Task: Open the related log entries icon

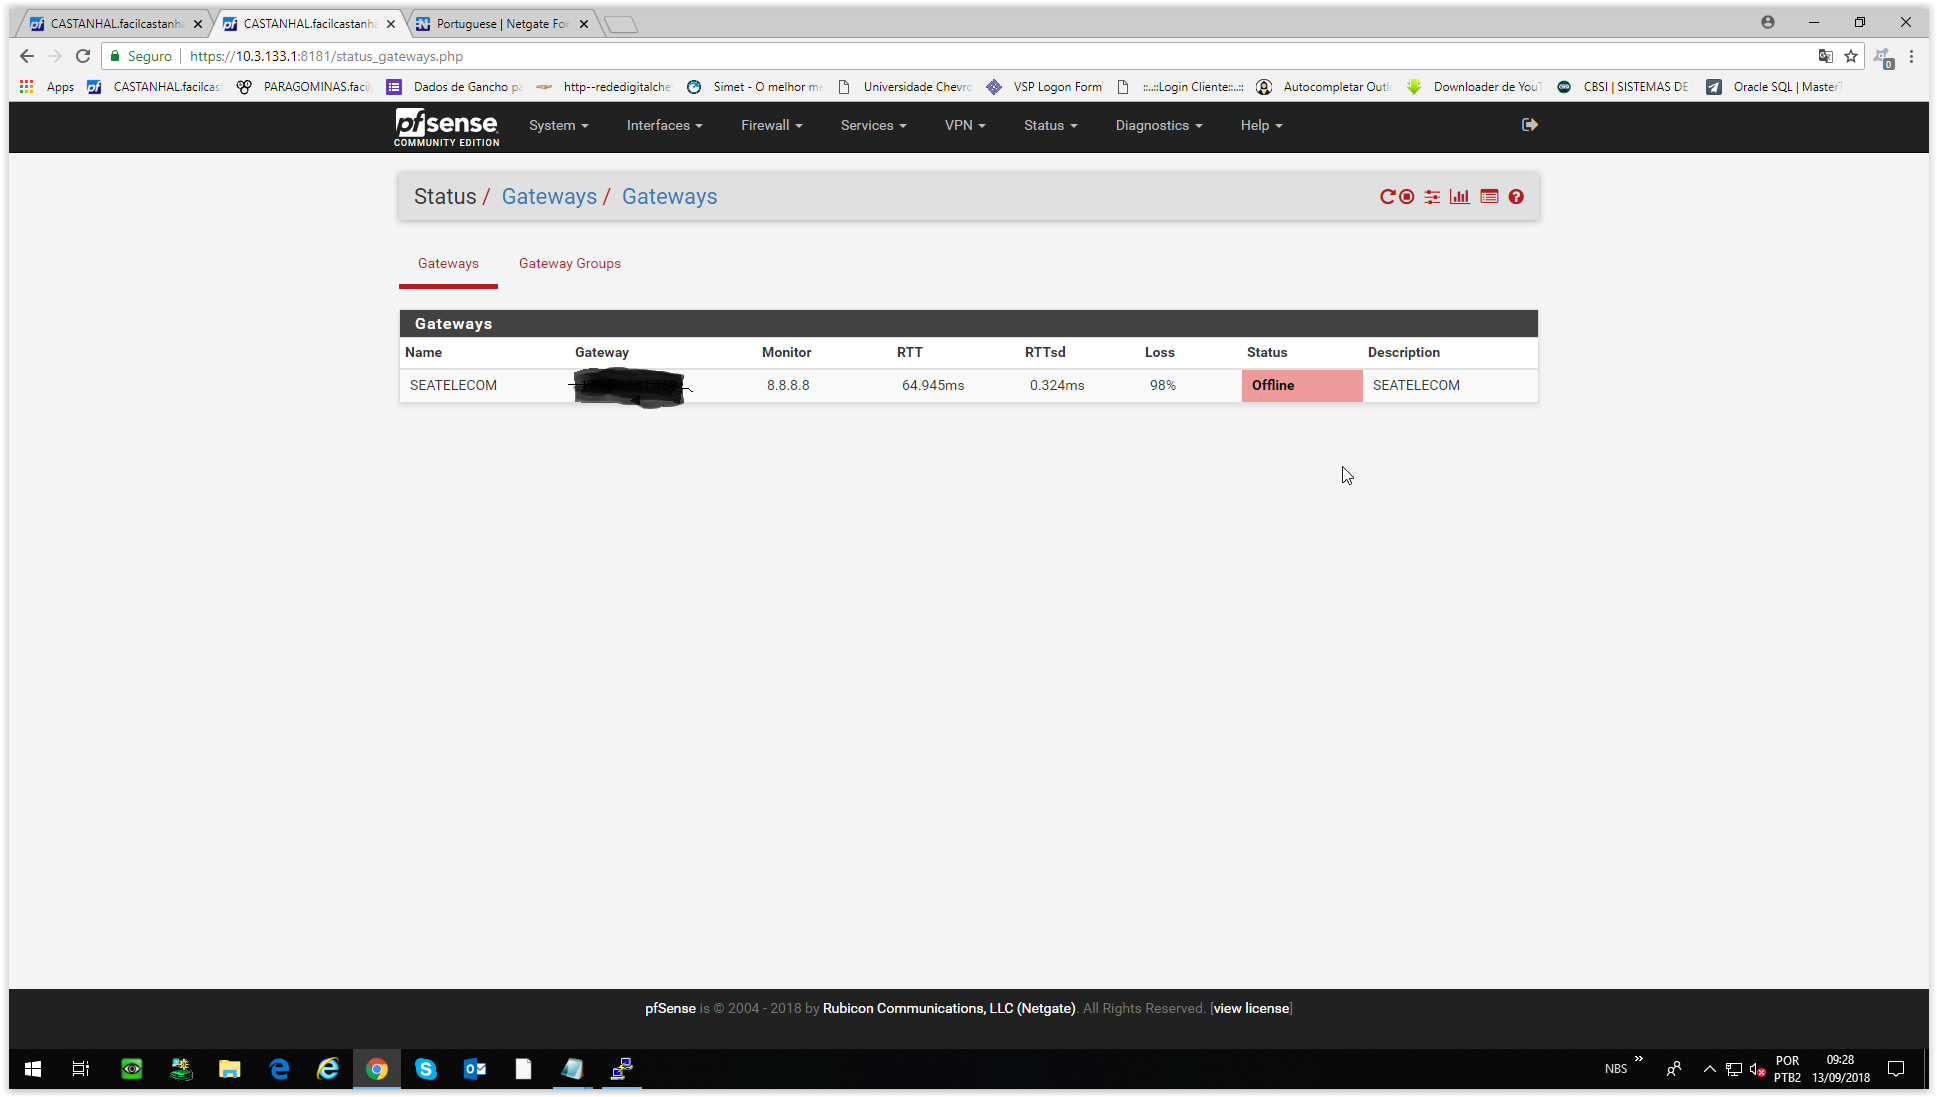Action: (1489, 197)
